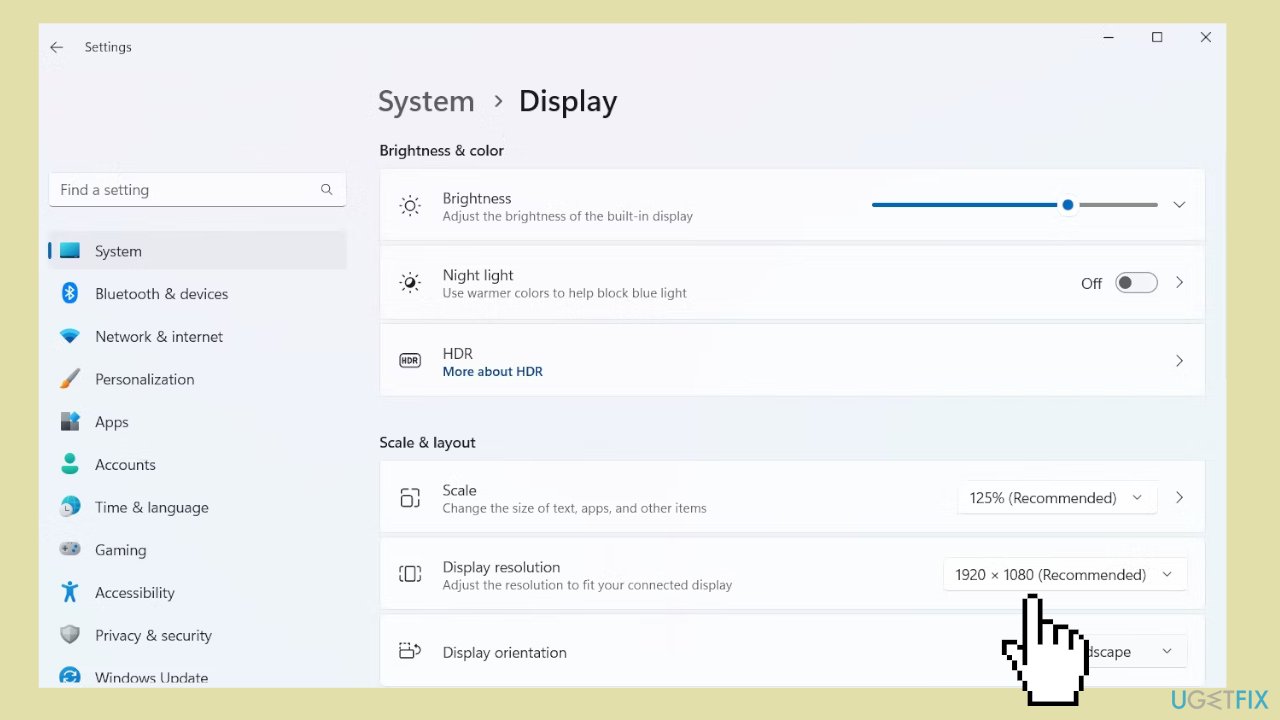Expand the Brightness options chevron
Viewport: 1280px width, 720px height.
tap(1179, 205)
